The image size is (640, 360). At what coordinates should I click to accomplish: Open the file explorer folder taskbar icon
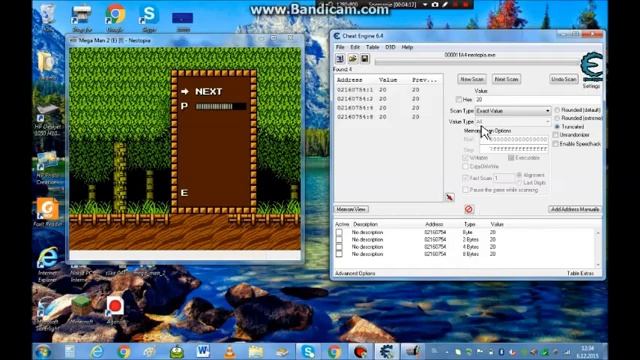[256, 352]
